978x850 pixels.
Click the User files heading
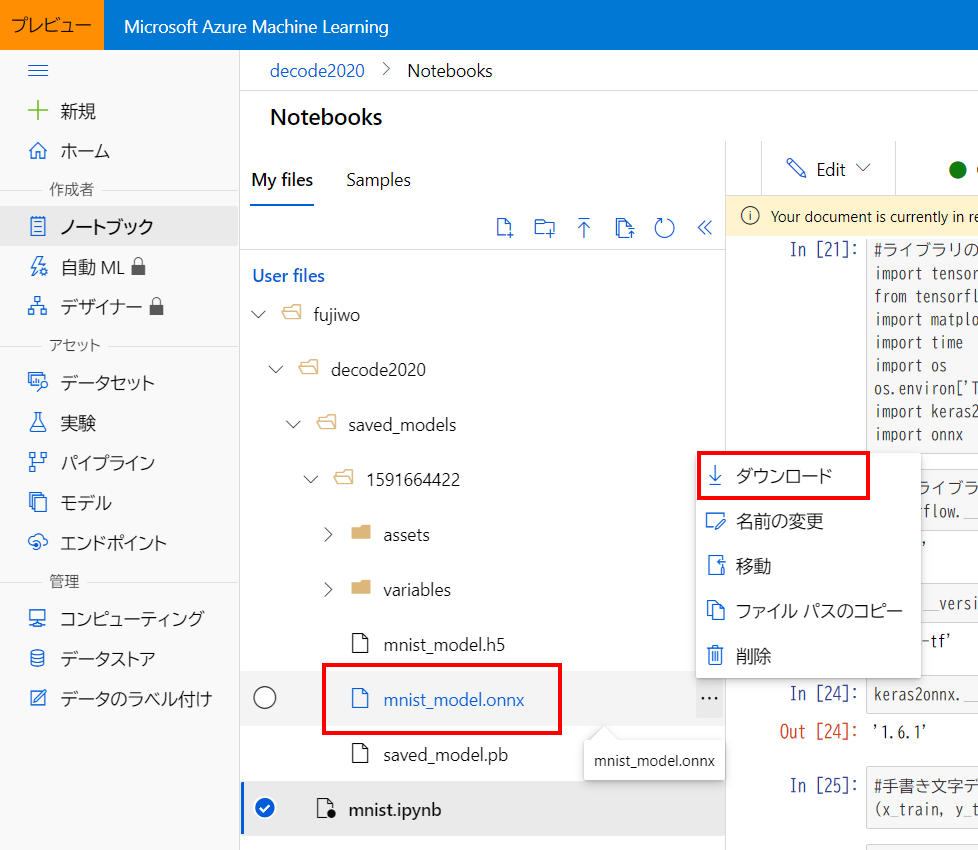tap(288, 276)
